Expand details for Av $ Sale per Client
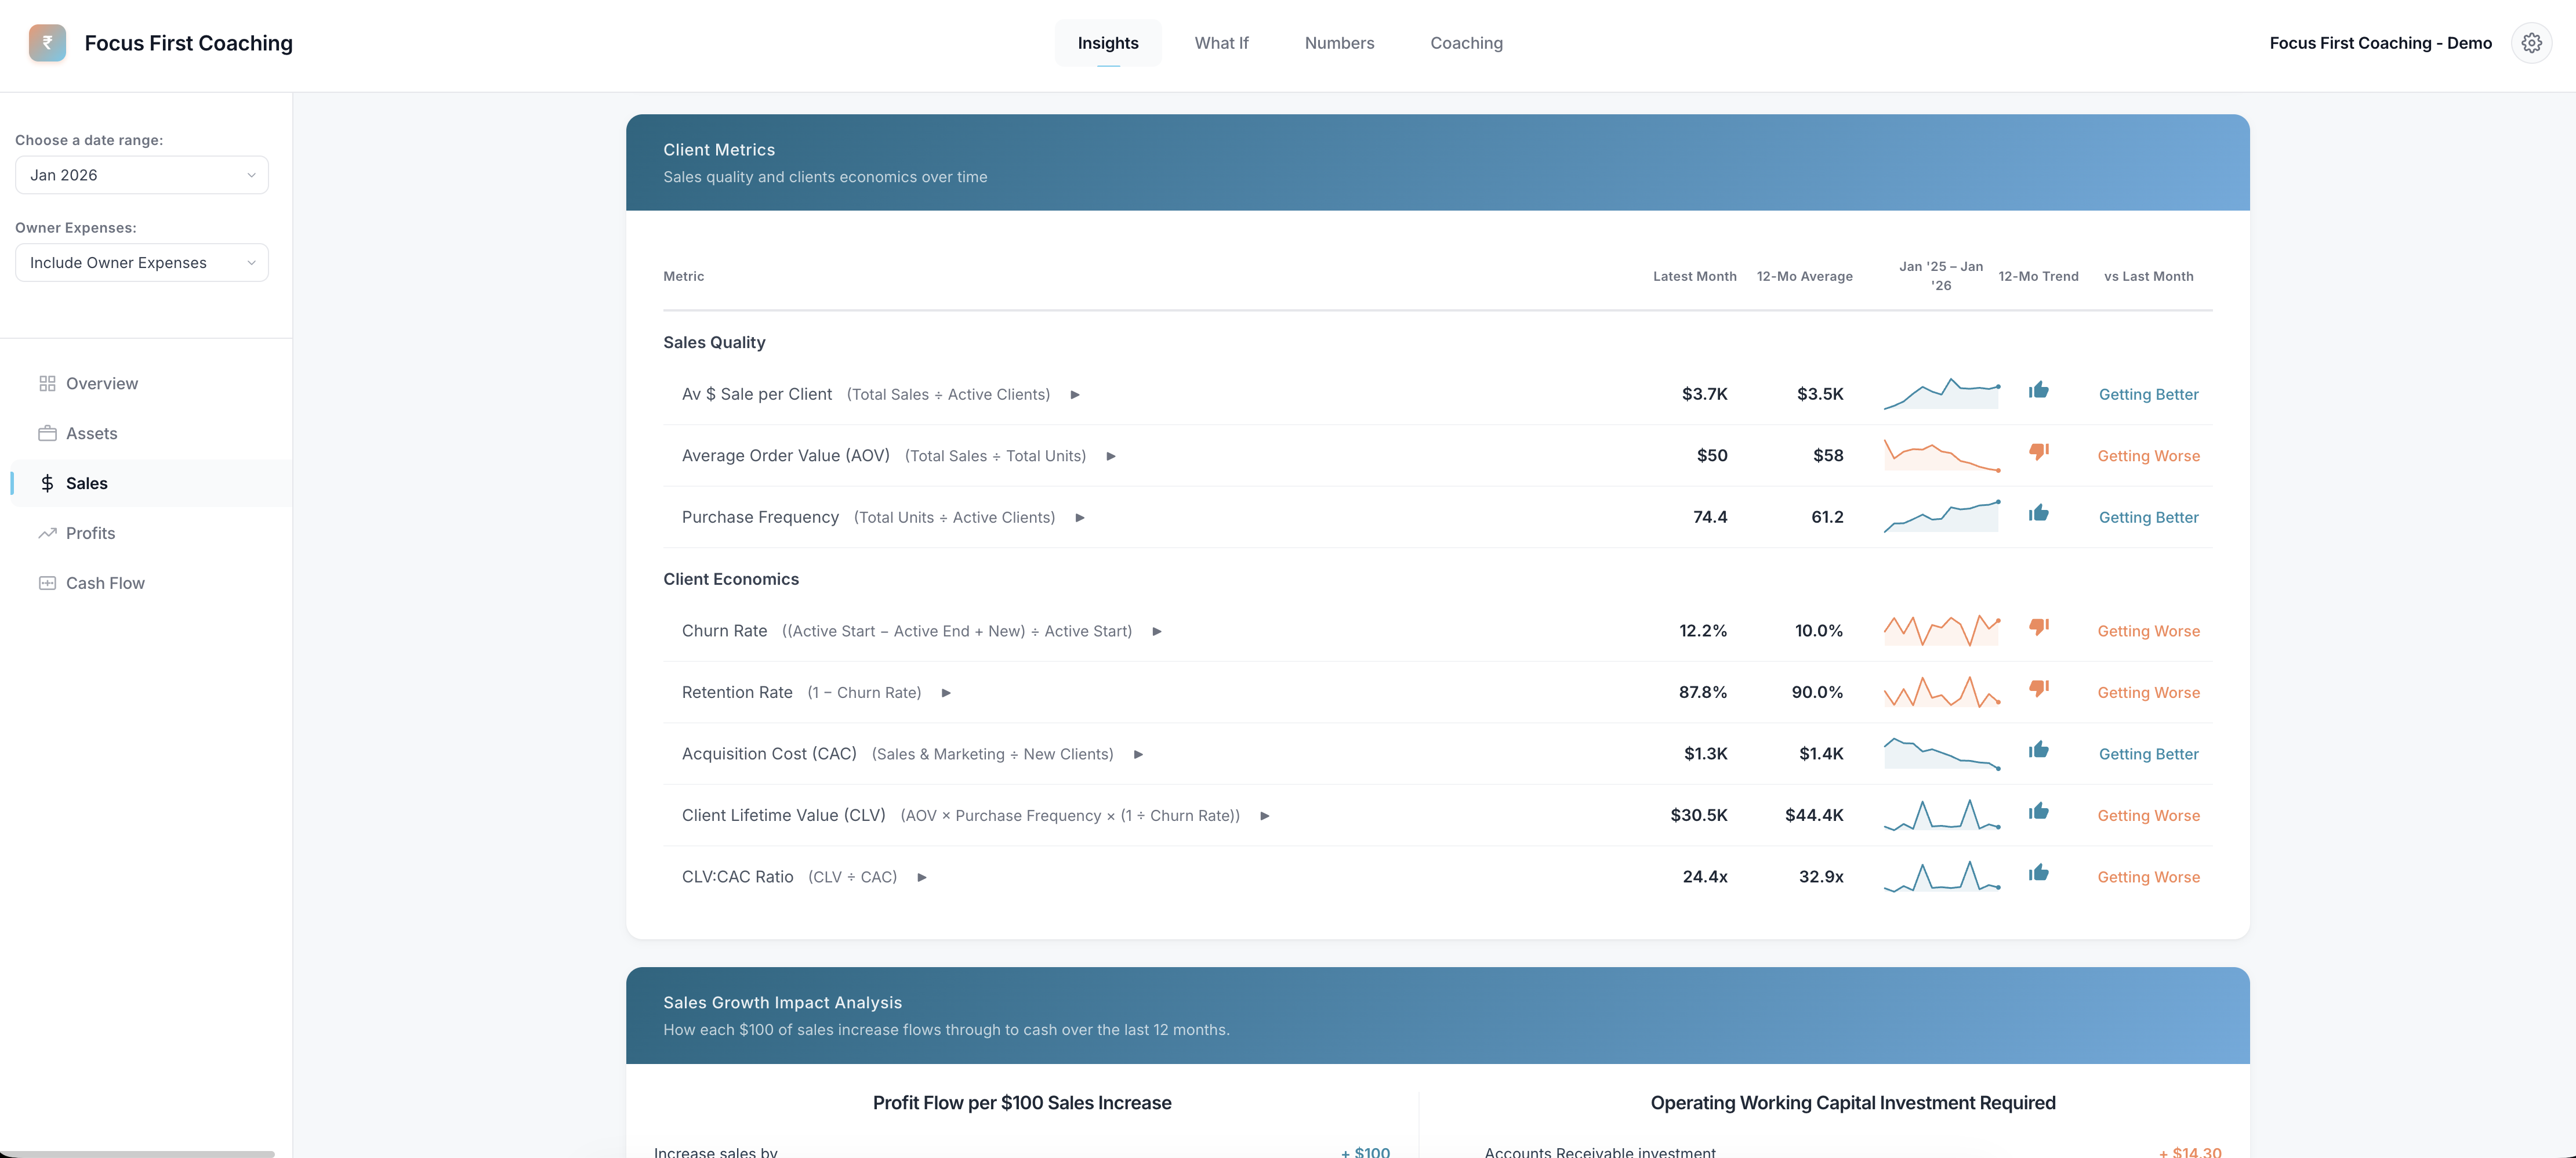 (x=1076, y=394)
